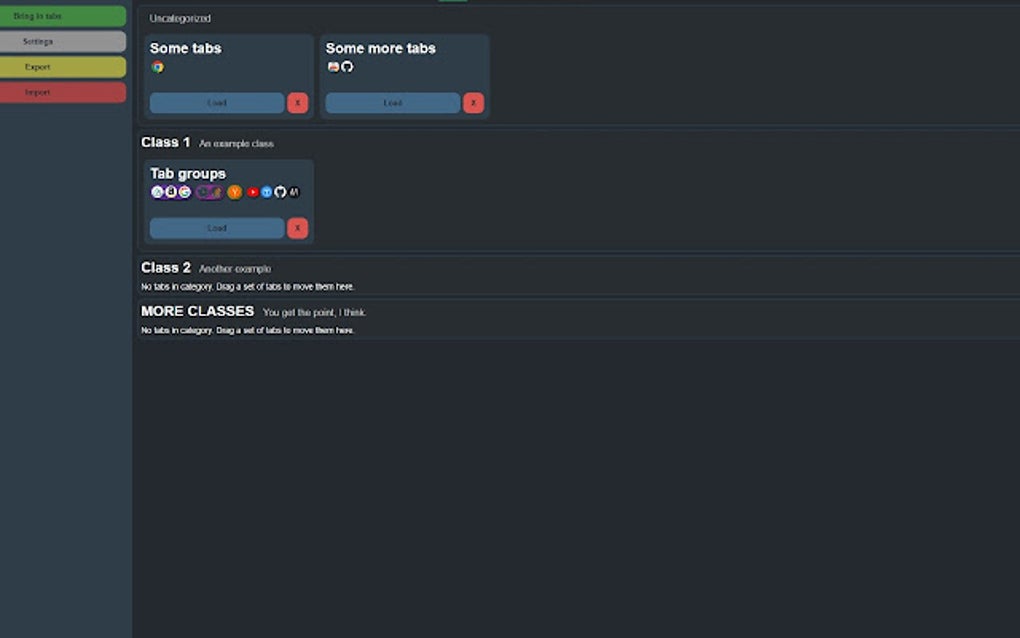The height and width of the screenshot is (638, 1020).
Task: Select the YouTube favicon in Tab groups
Action: click(x=251, y=192)
